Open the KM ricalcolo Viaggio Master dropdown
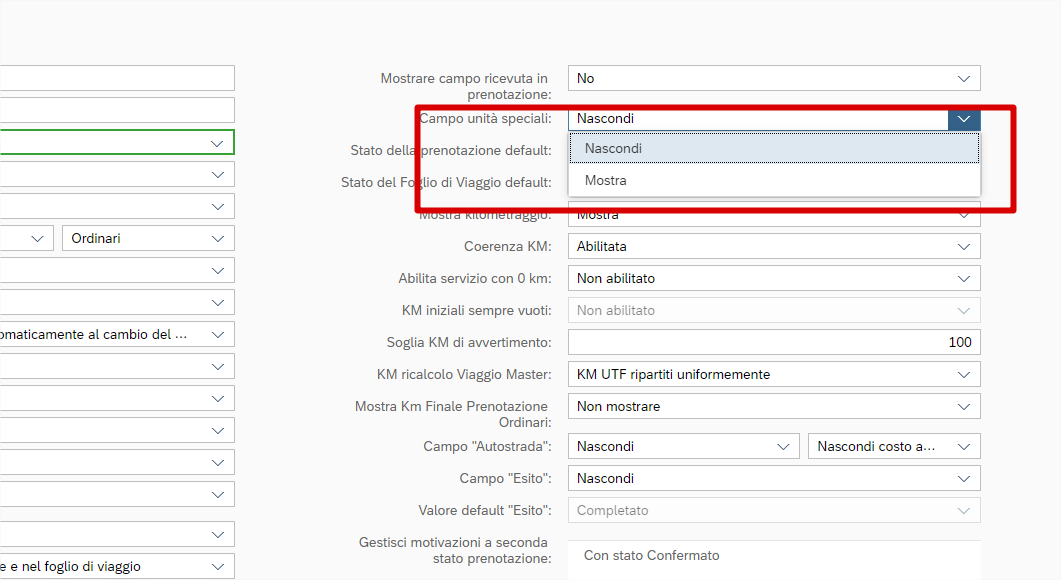The width and height of the screenshot is (1061, 580). (x=963, y=375)
